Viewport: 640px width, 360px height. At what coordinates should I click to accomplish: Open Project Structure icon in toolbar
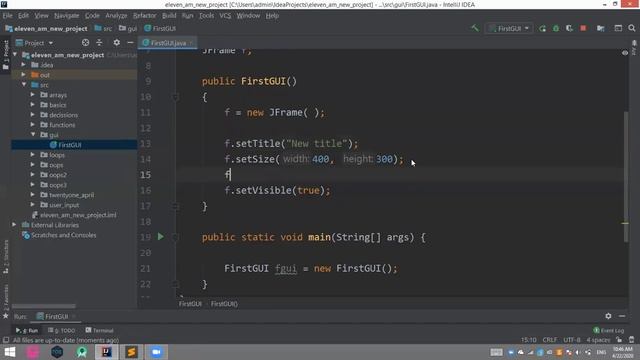pyautogui.click(x=600, y=29)
